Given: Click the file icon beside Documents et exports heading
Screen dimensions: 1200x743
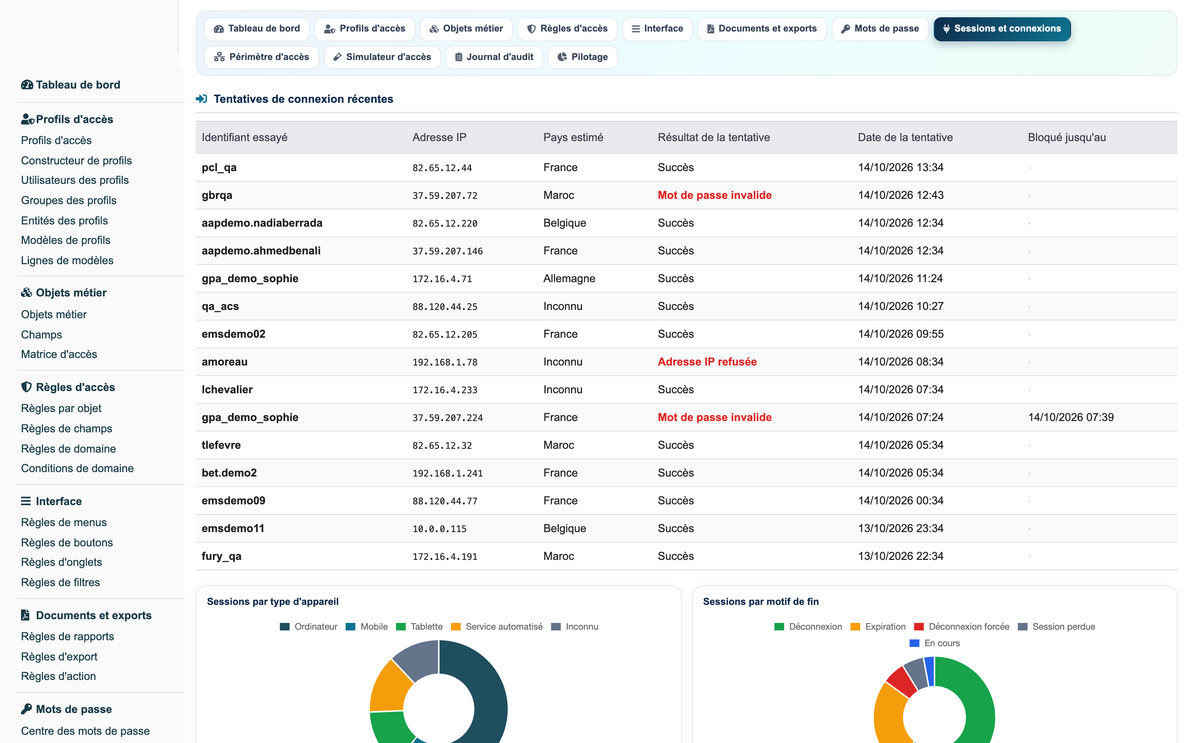Looking at the screenshot, I should (x=26, y=615).
